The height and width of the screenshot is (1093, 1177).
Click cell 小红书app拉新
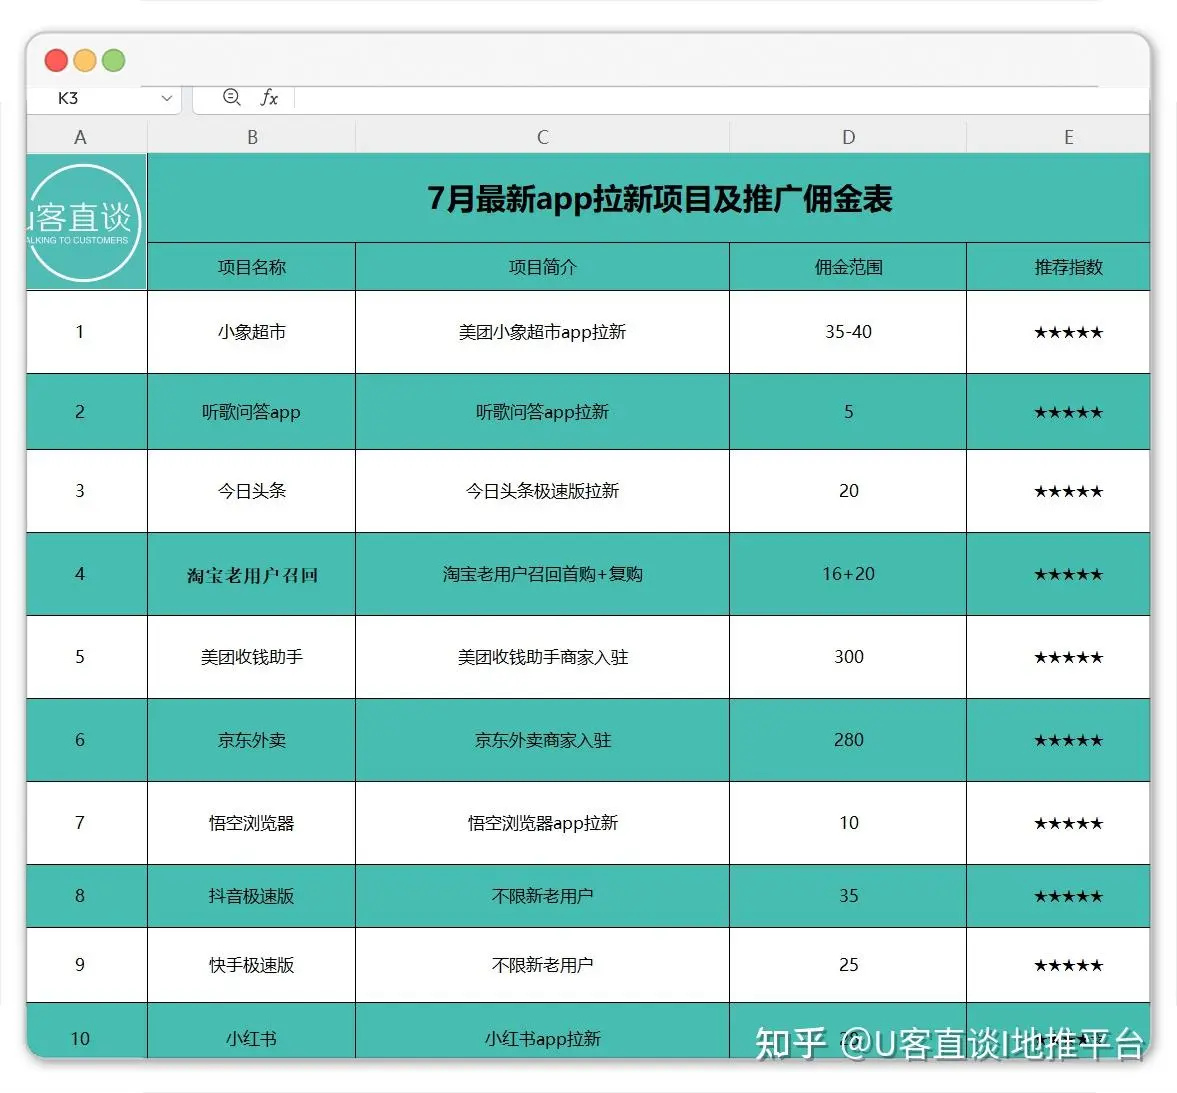coord(543,1031)
